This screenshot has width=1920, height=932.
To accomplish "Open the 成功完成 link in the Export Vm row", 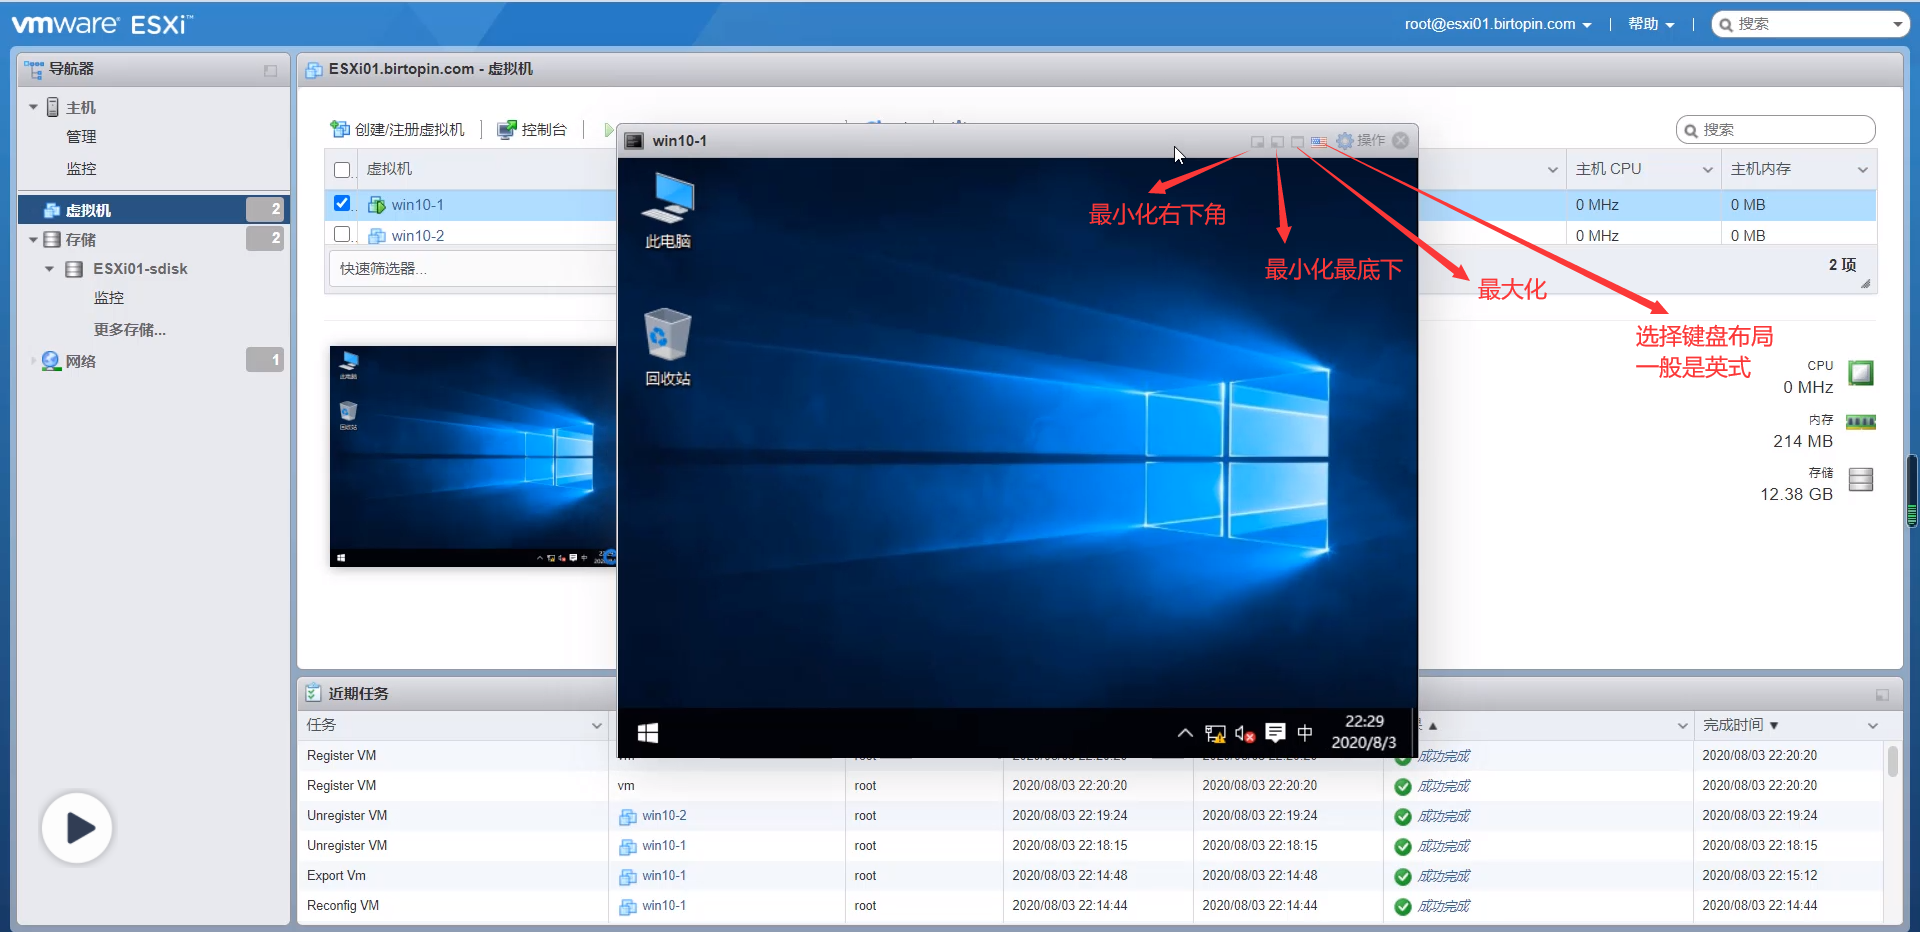I will pyautogui.click(x=1444, y=876).
